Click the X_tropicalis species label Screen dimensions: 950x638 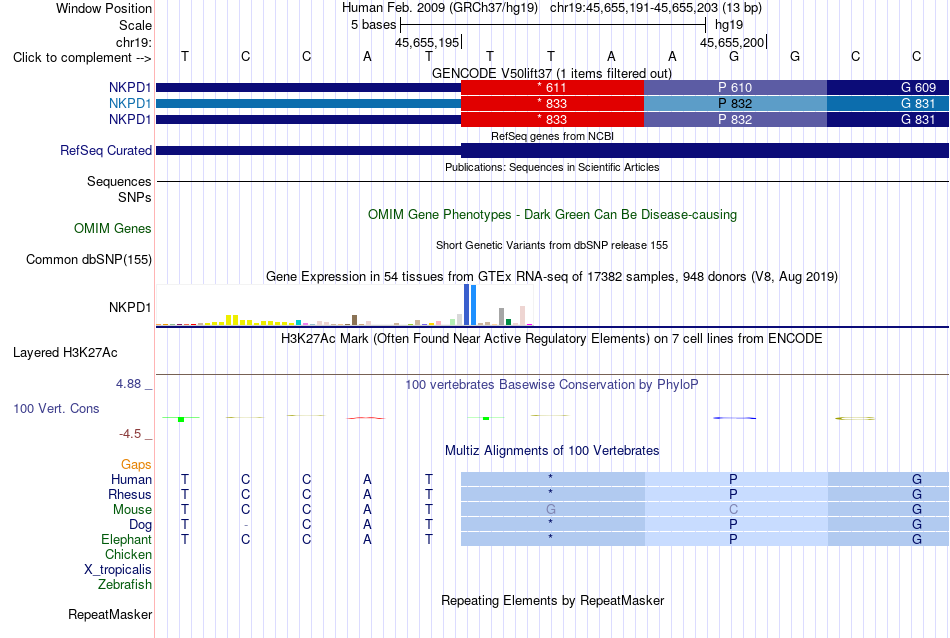point(118,570)
